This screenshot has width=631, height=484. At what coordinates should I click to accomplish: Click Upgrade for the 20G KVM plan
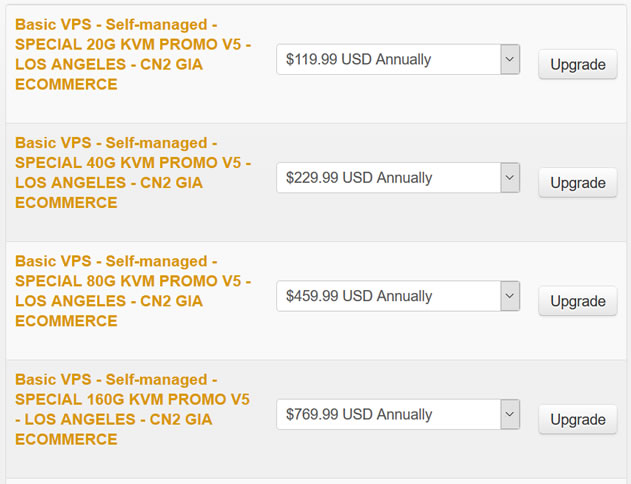577,65
